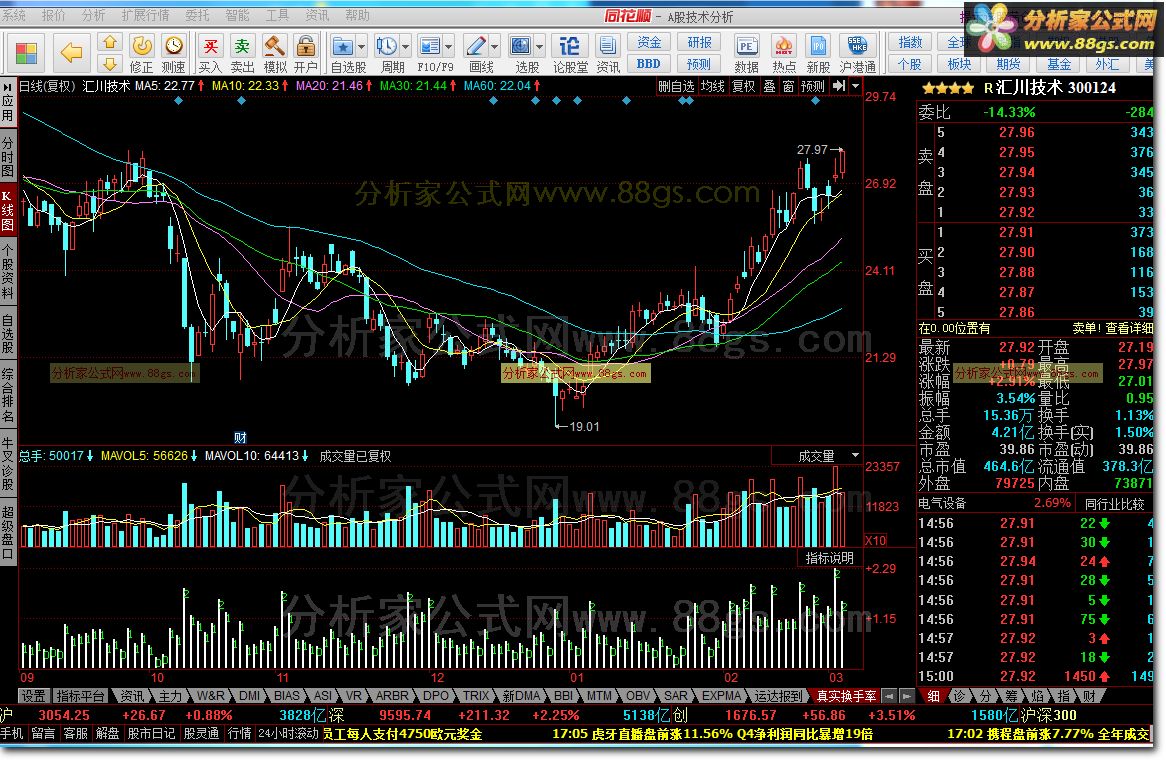The width and height of the screenshot is (1166, 760).
Task: Click the 修正 correction icon
Action: (x=141, y=53)
